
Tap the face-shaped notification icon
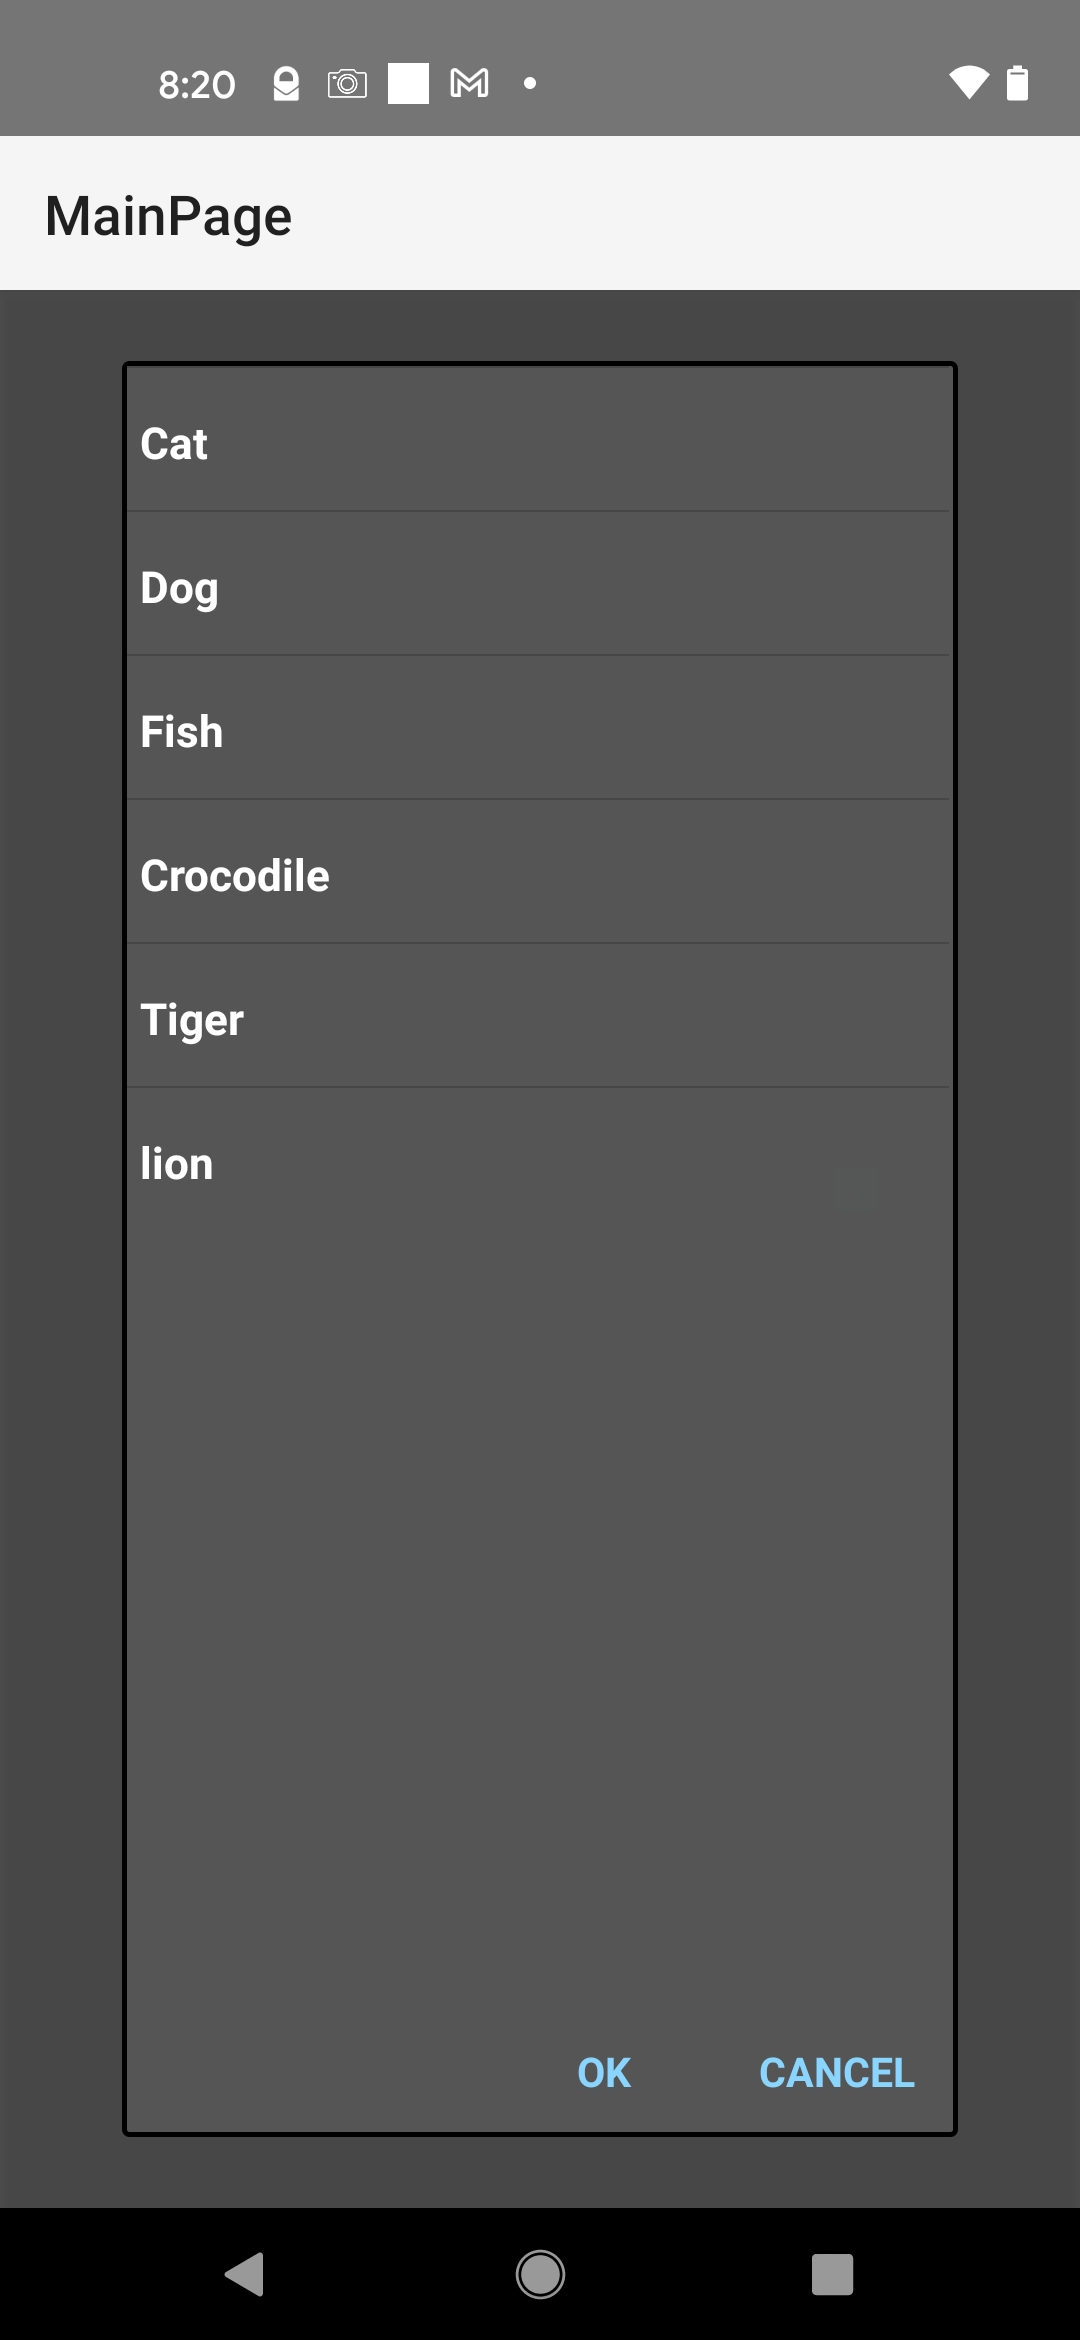coord(286,84)
